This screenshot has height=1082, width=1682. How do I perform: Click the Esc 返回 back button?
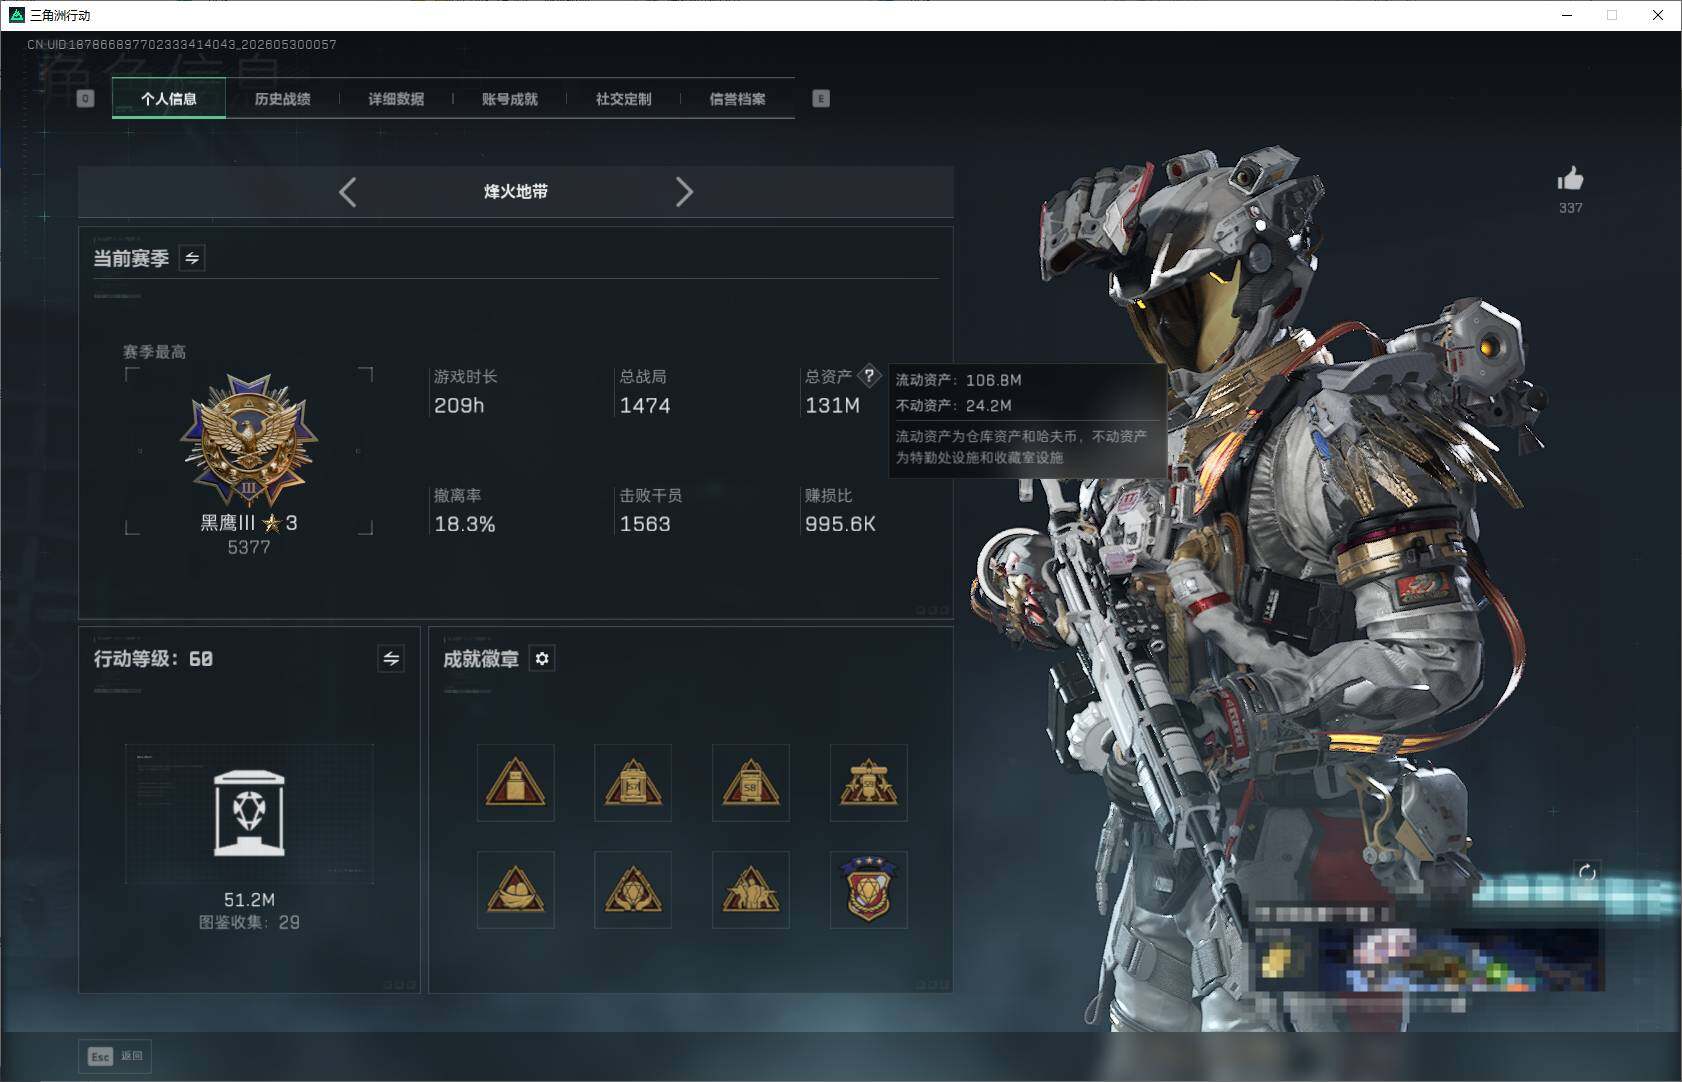point(115,1056)
